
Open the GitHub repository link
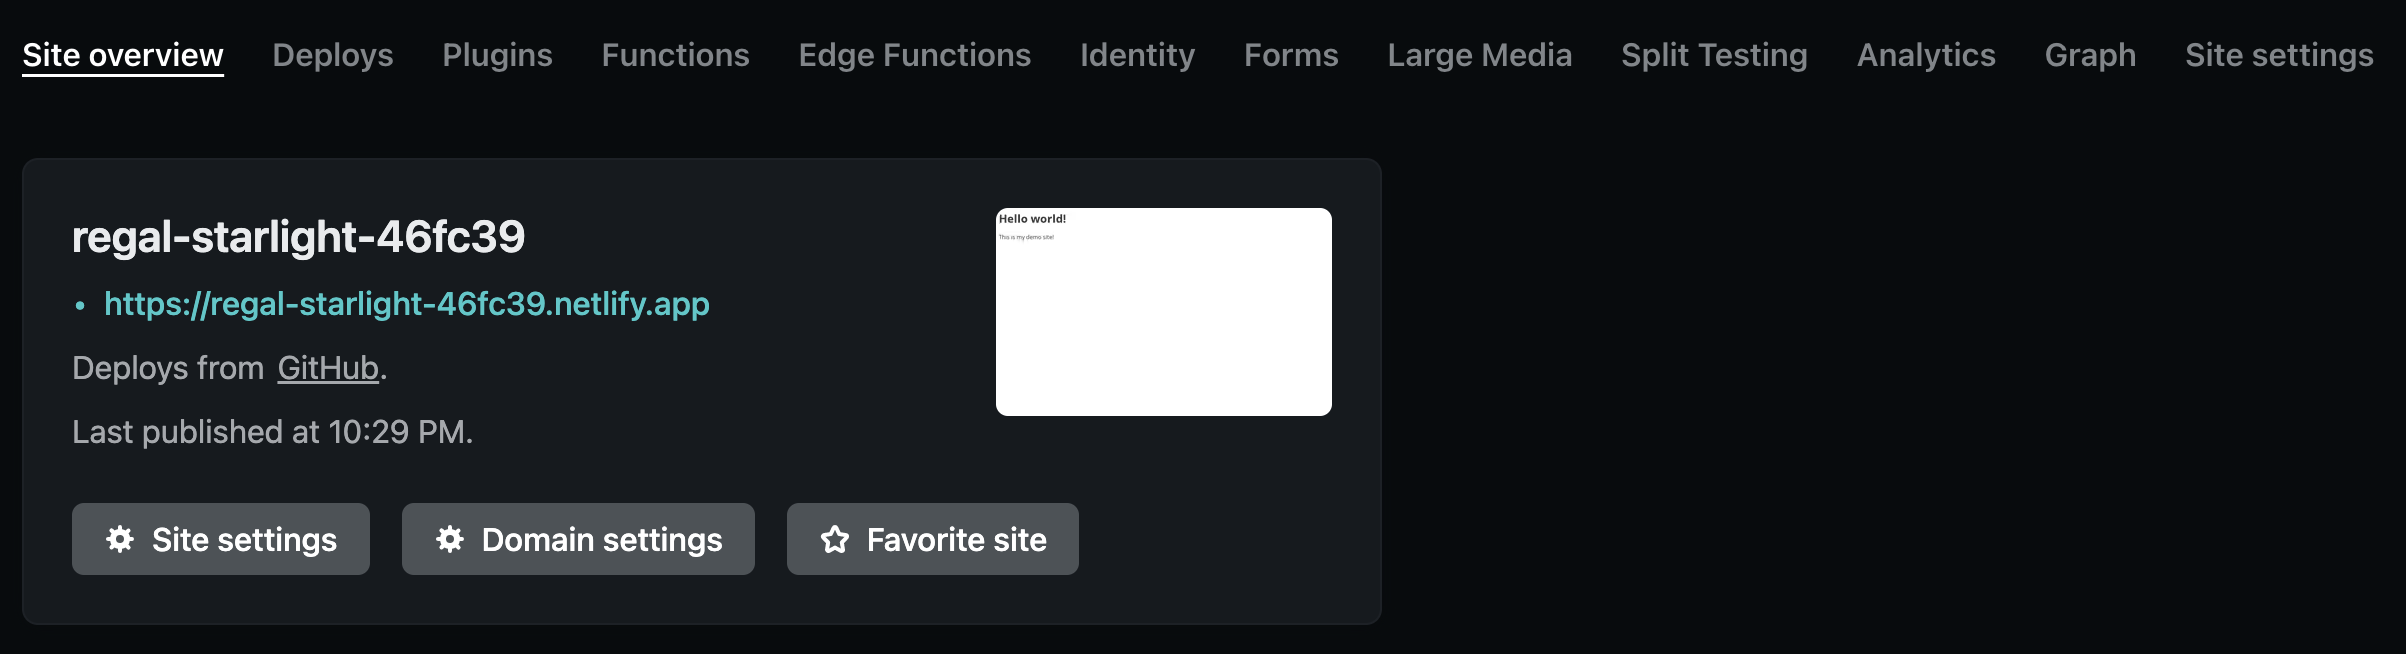[x=329, y=368]
